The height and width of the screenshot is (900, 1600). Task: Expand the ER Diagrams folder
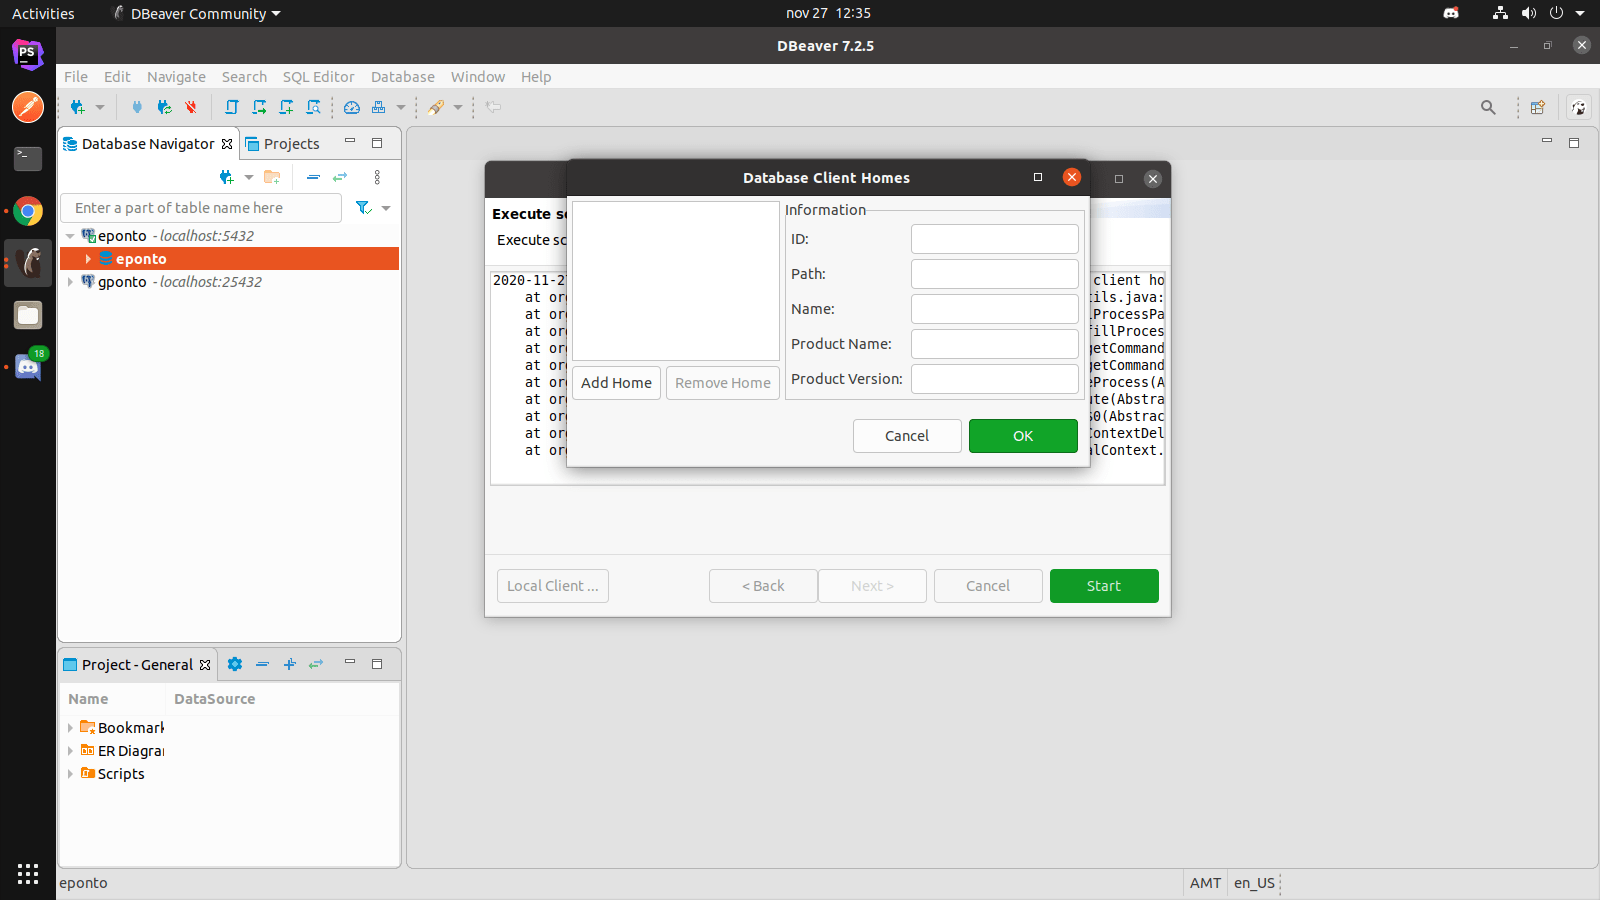[x=70, y=751]
